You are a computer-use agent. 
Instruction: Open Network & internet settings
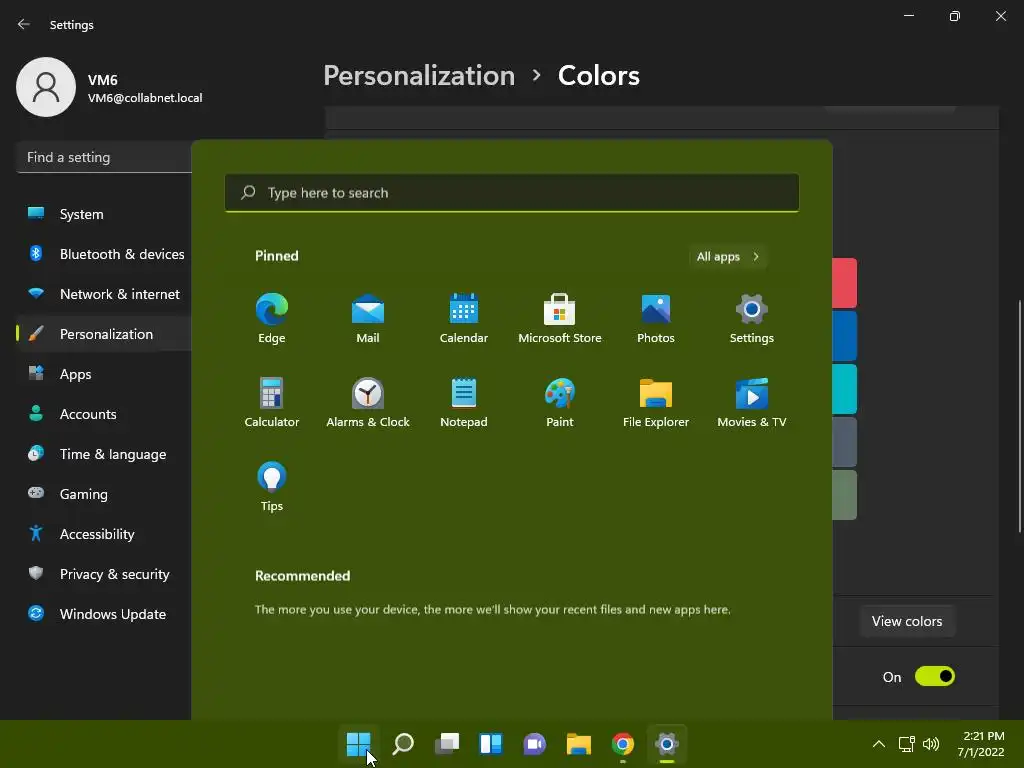pyautogui.click(x=104, y=294)
